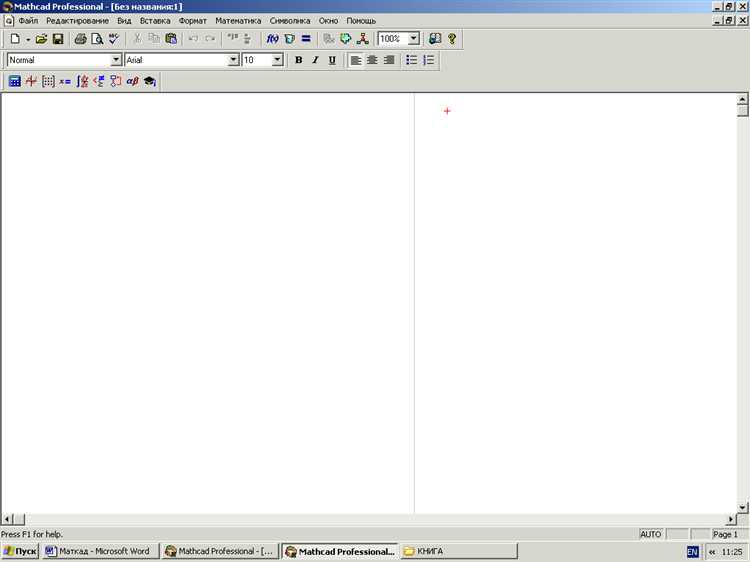Click EN language indicator in tray
The height and width of the screenshot is (562, 750).
coord(692,551)
